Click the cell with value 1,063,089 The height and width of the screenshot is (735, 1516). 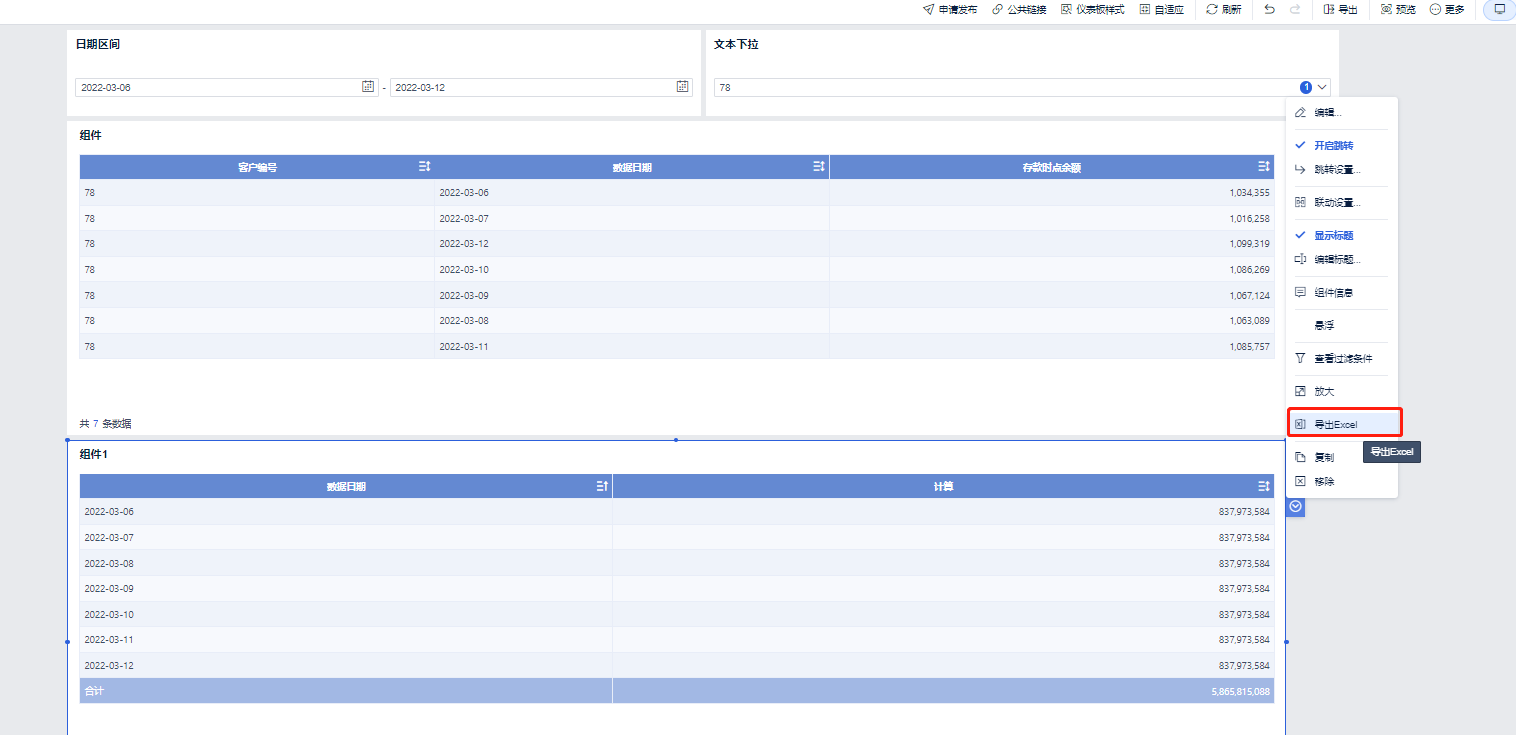(x=1052, y=321)
